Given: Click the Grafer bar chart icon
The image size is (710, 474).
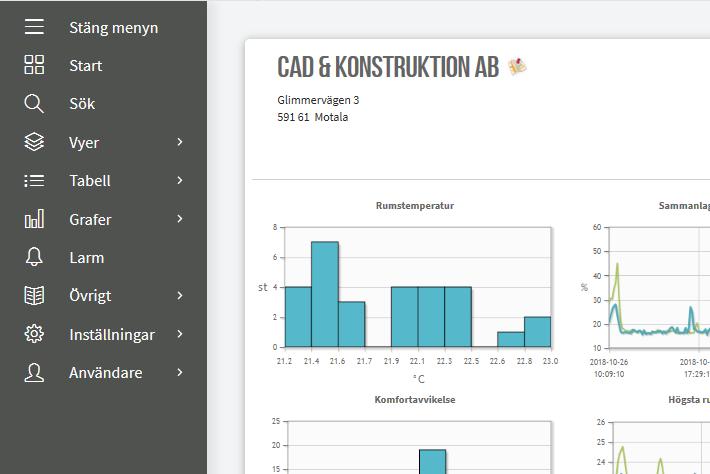Looking at the screenshot, I should click(34, 219).
